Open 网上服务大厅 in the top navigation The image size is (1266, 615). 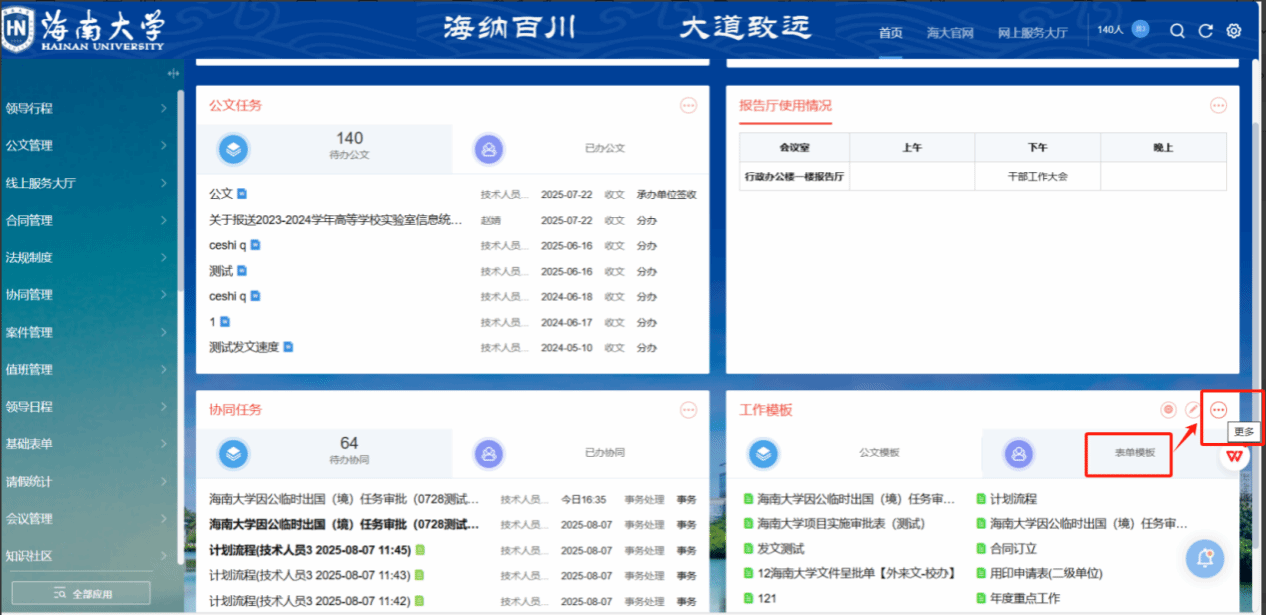coord(1032,33)
